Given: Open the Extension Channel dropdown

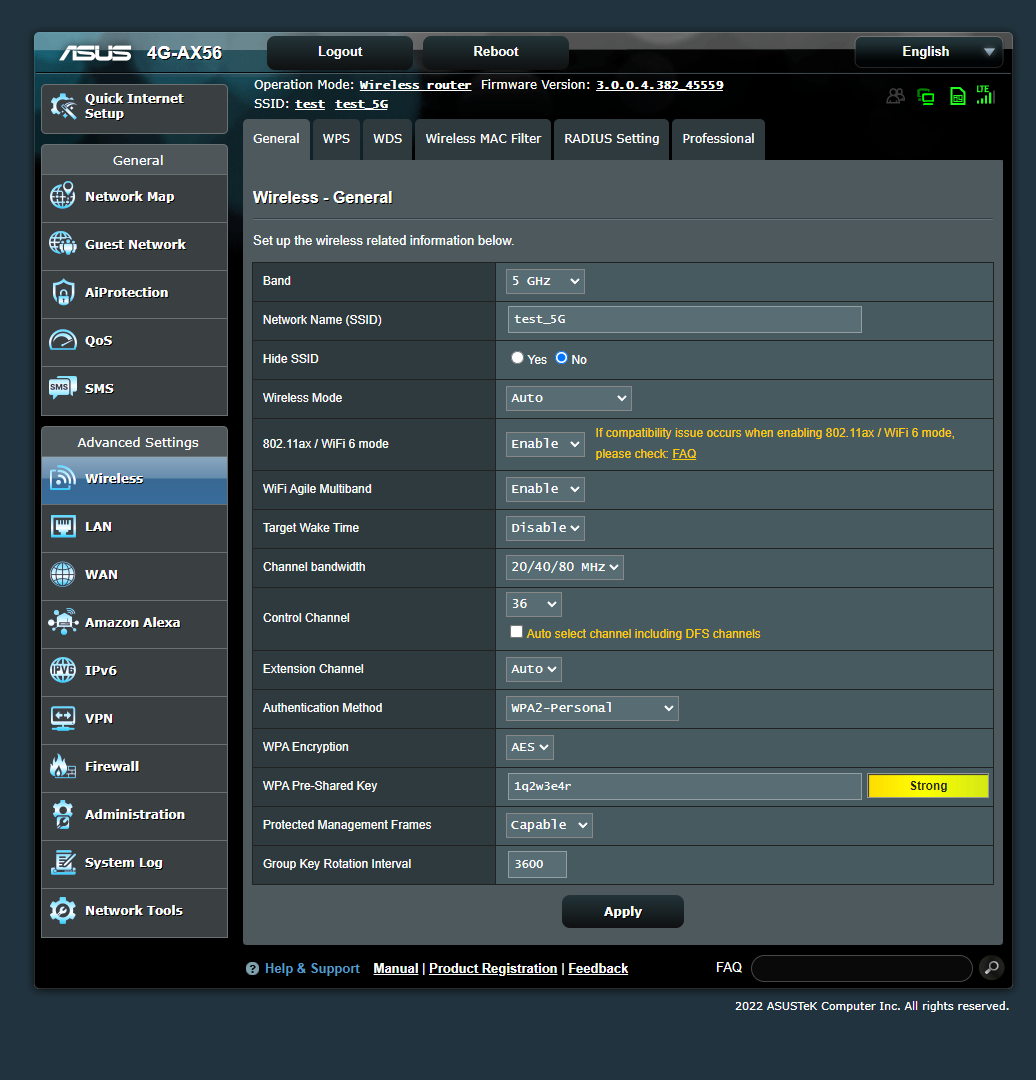Looking at the screenshot, I should [x=533, y=669].
